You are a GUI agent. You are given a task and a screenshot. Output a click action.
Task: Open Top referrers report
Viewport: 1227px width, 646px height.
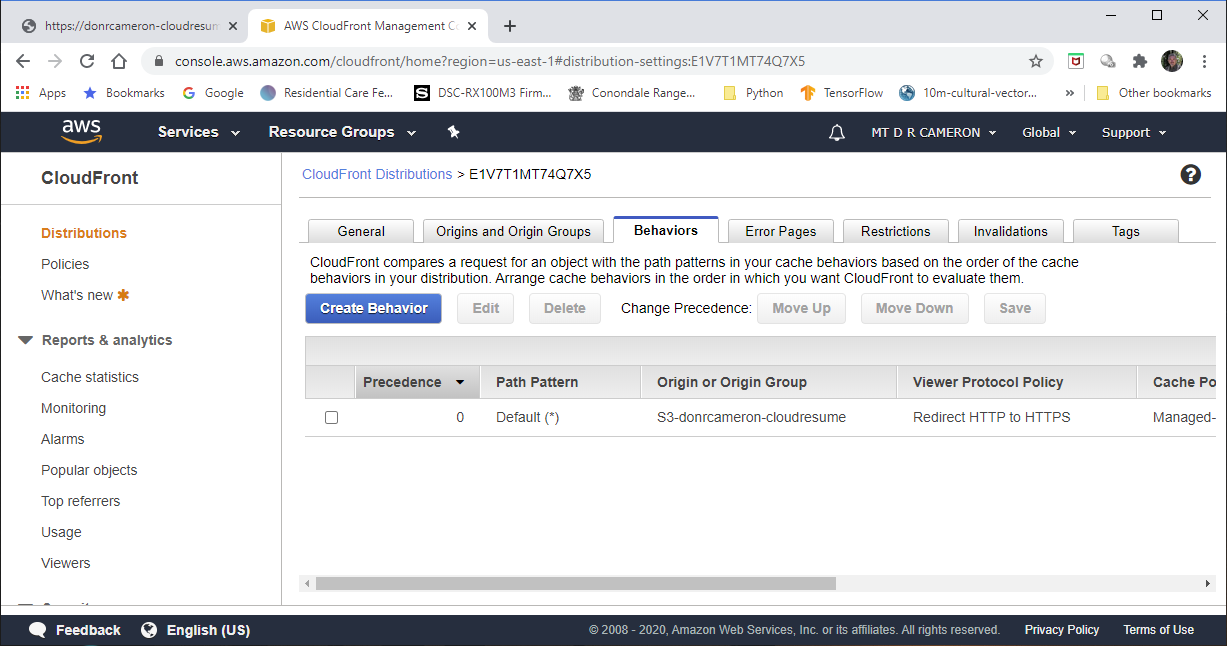click(80, 501)
